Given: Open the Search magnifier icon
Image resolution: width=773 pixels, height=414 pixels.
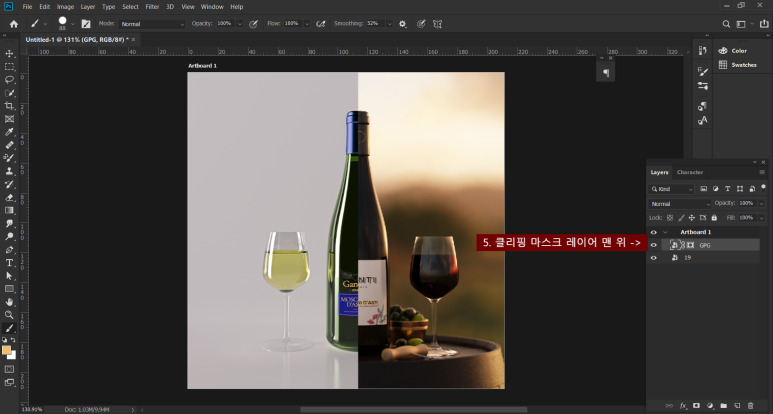Looking at the screenshot, I should (726, 24).
